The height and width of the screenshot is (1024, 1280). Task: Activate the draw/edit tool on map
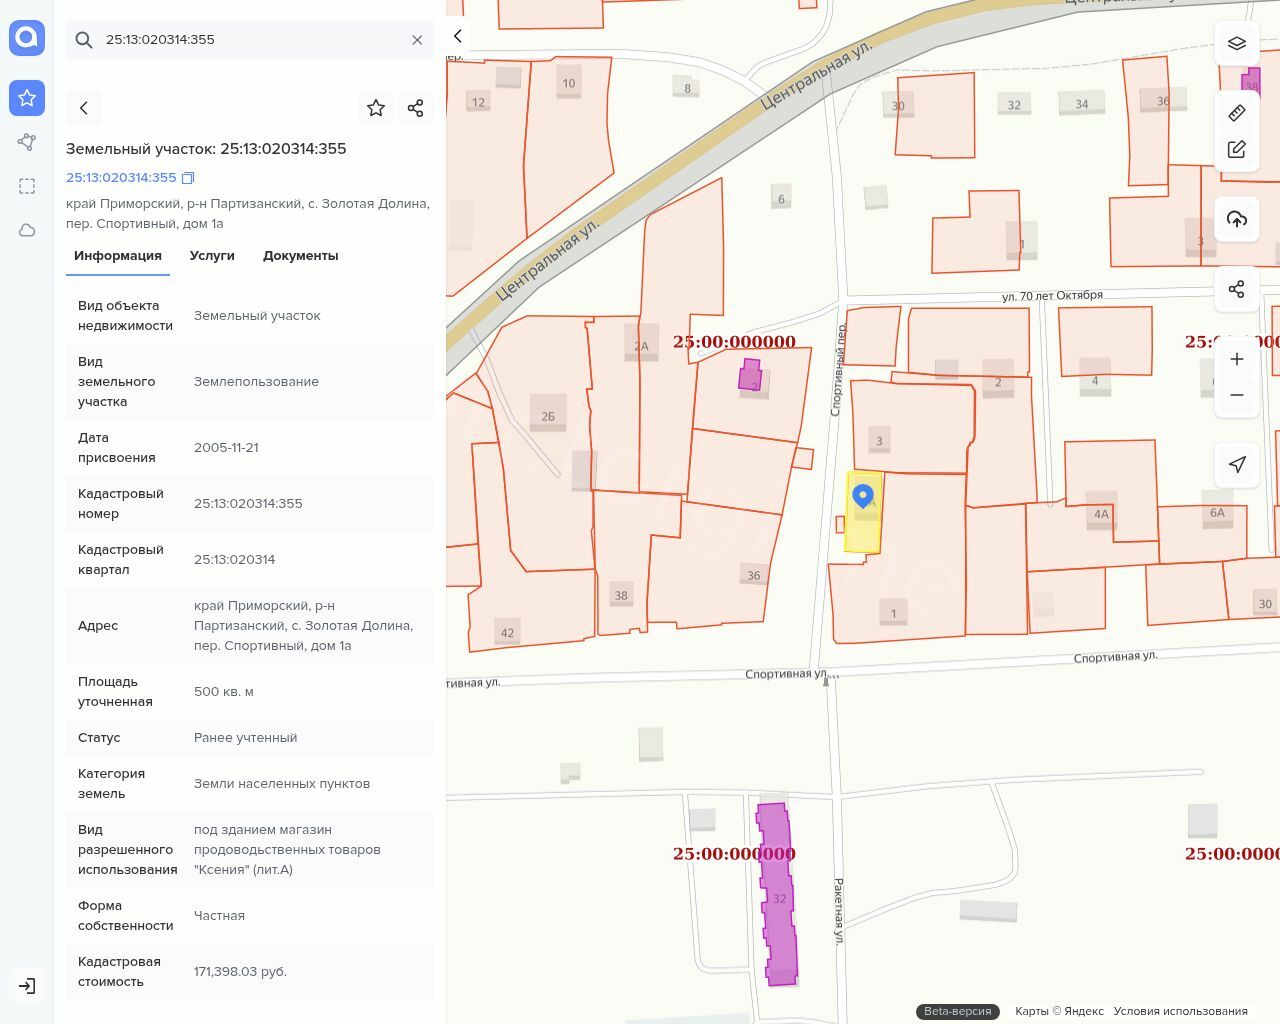1237,149
